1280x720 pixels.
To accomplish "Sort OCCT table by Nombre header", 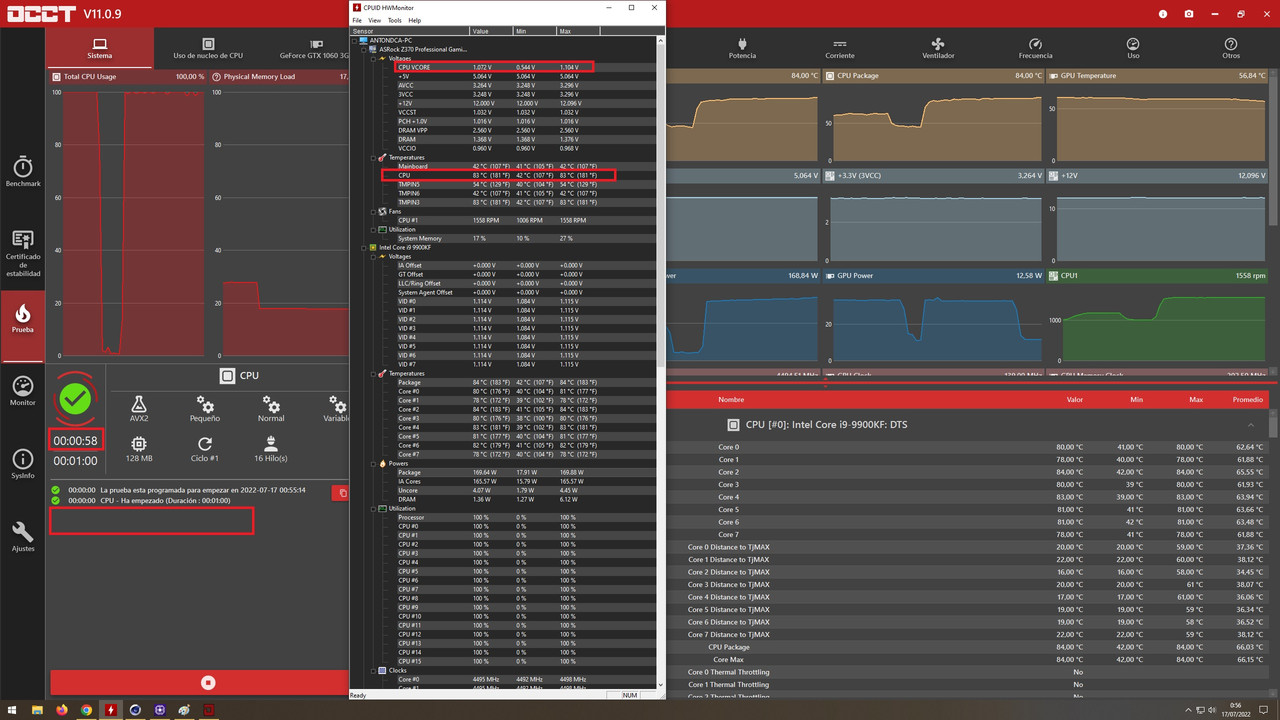I will 731,399.
